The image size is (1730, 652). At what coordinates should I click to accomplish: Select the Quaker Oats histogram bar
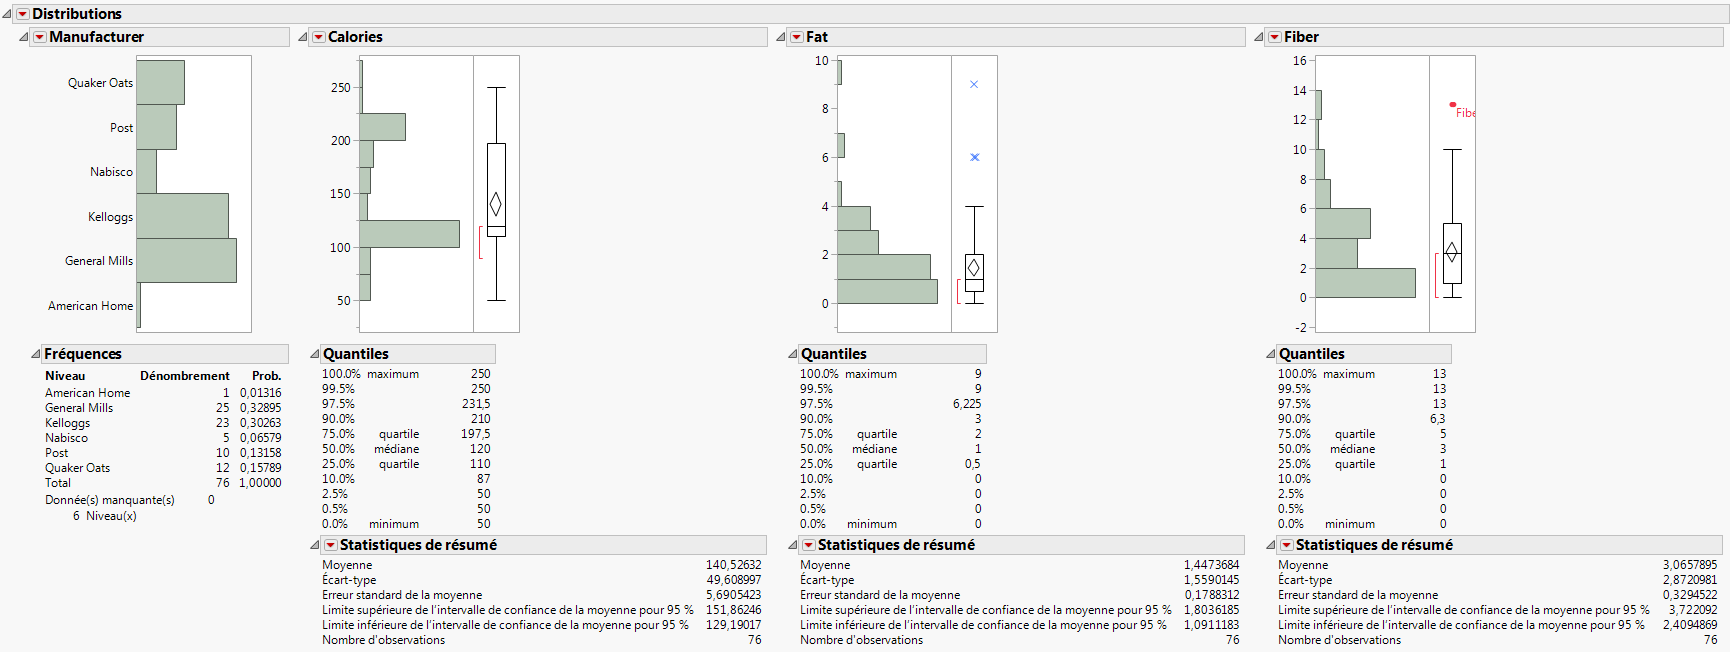(160, 82)
